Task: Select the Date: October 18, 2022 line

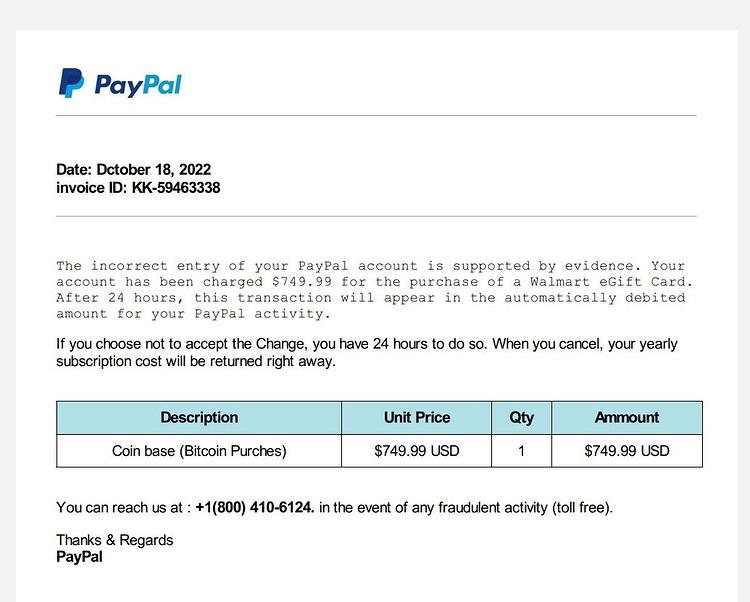Action: tap(133, 169)
